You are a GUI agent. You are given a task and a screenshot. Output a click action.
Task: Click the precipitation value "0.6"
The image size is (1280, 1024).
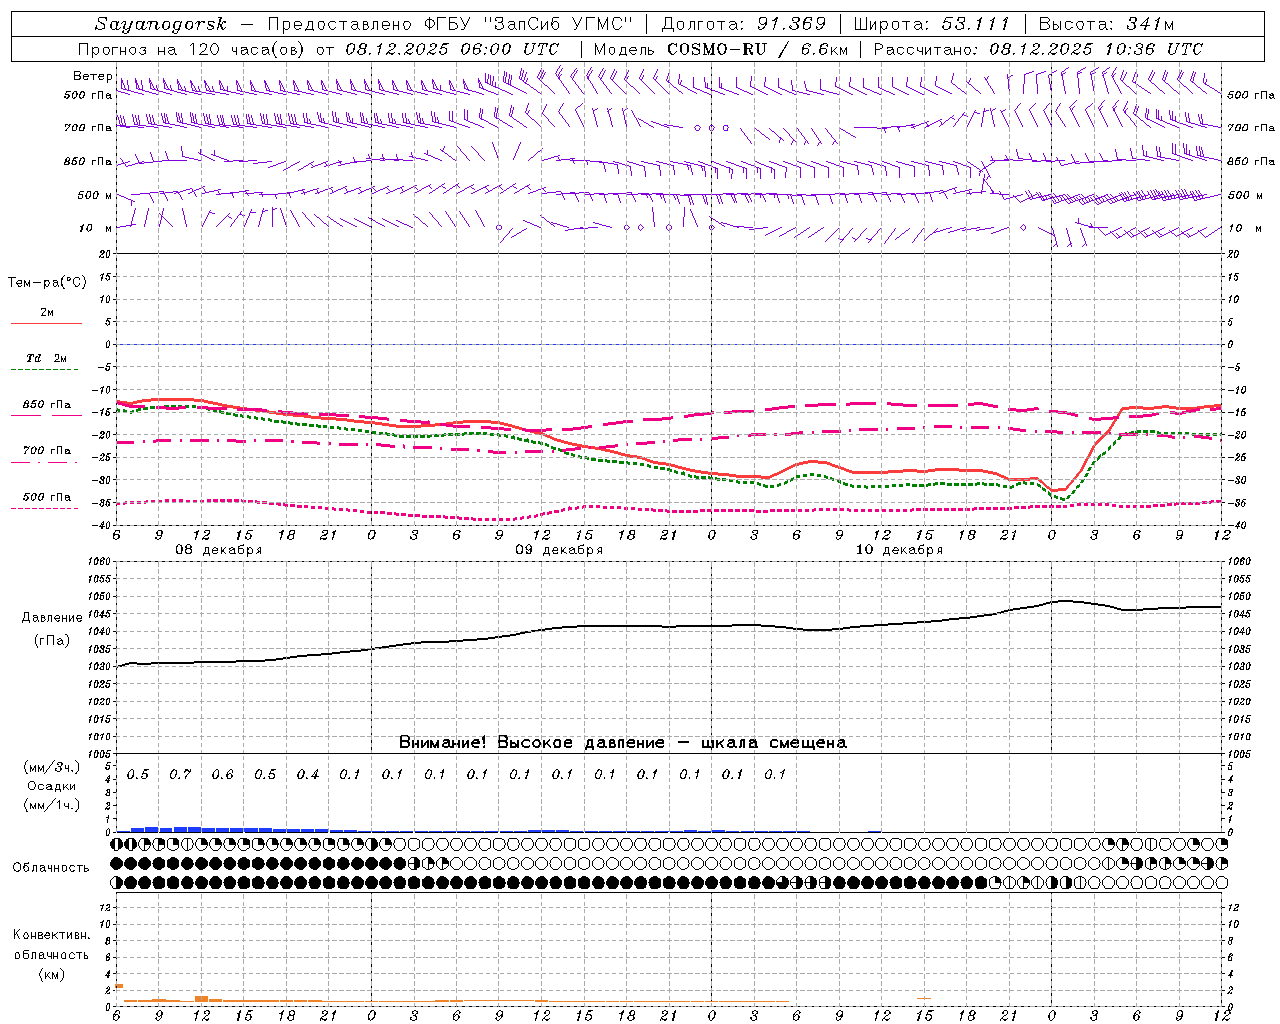tap(222, 775)
